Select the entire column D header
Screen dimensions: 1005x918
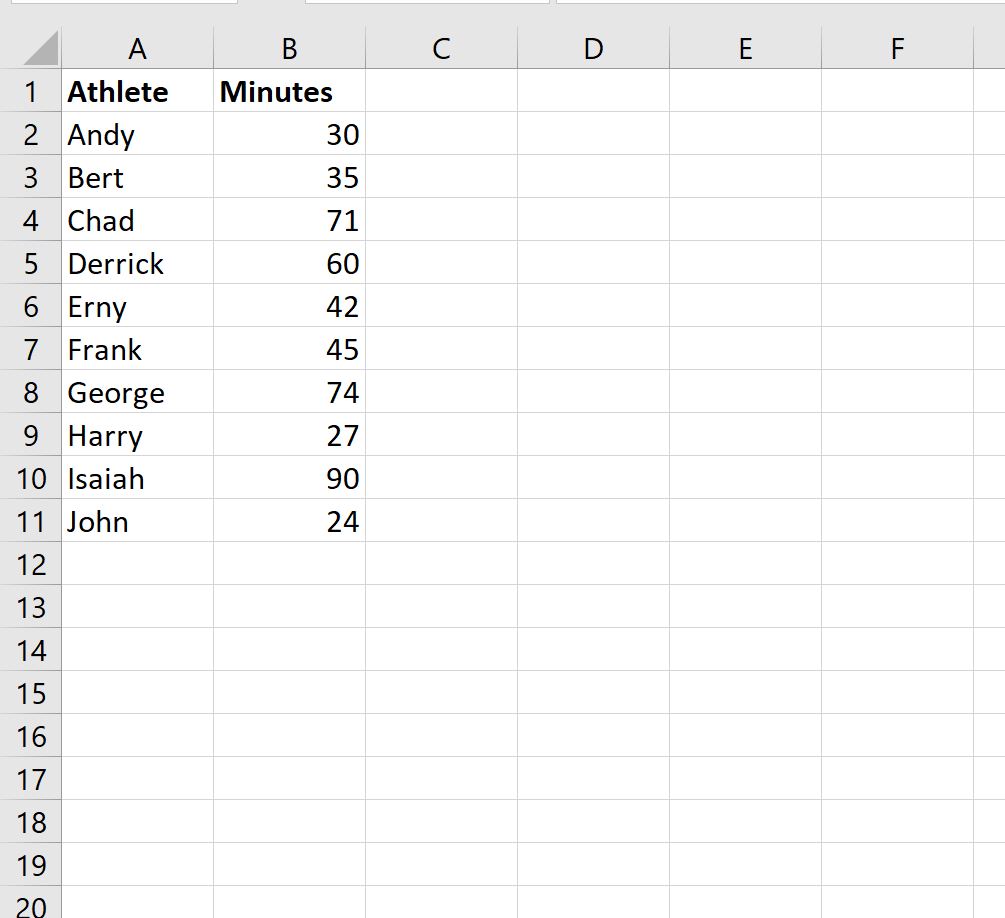(593, 47)
